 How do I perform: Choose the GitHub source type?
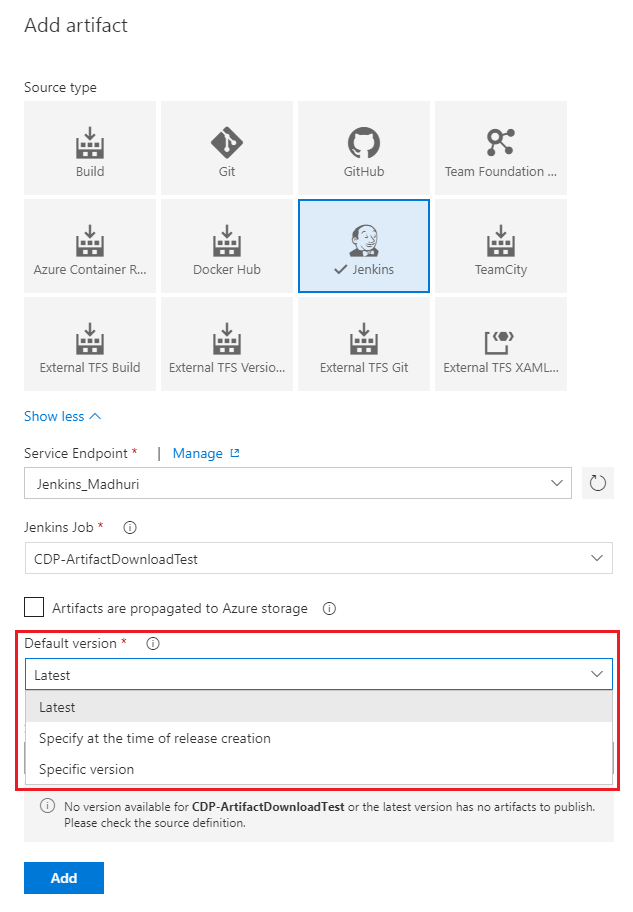(x=363, y=147)
